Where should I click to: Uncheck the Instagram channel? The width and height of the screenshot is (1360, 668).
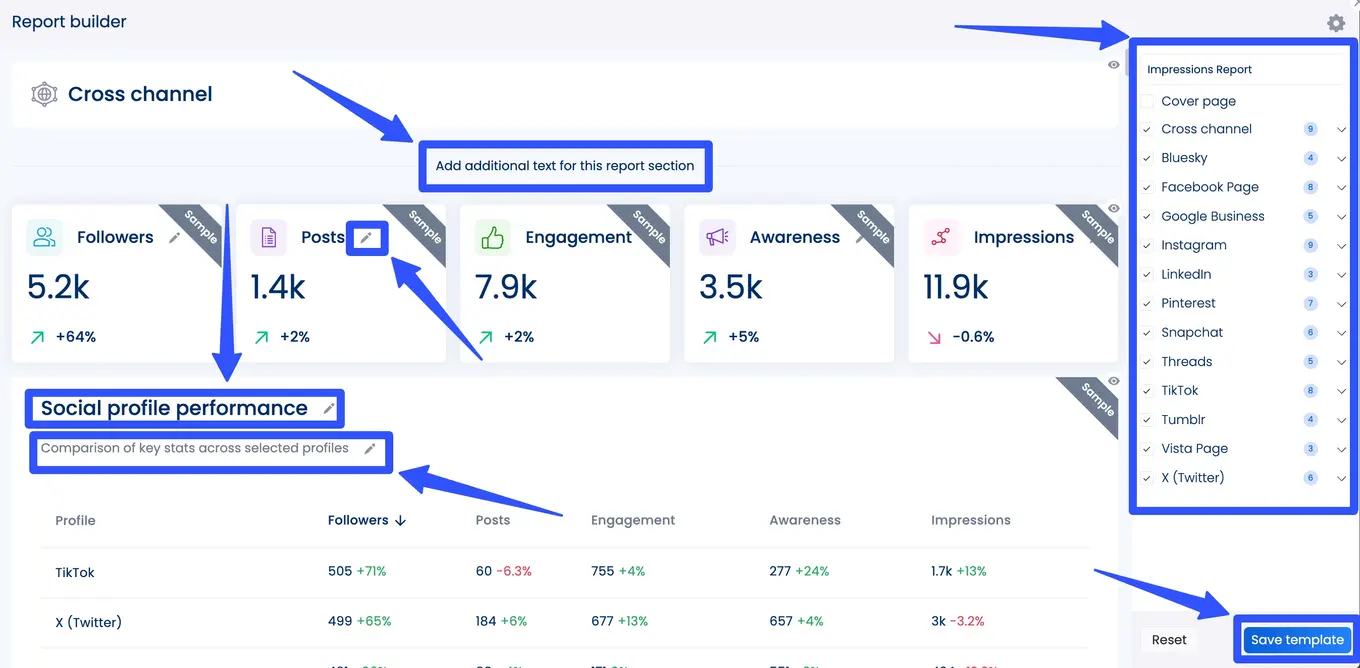[1148, 245]
